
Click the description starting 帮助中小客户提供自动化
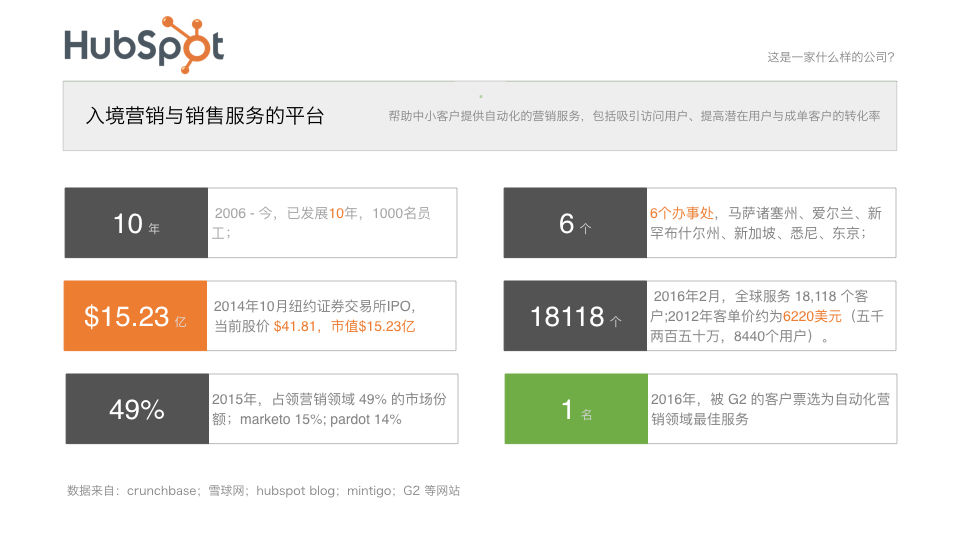click(x=634, y=116)
